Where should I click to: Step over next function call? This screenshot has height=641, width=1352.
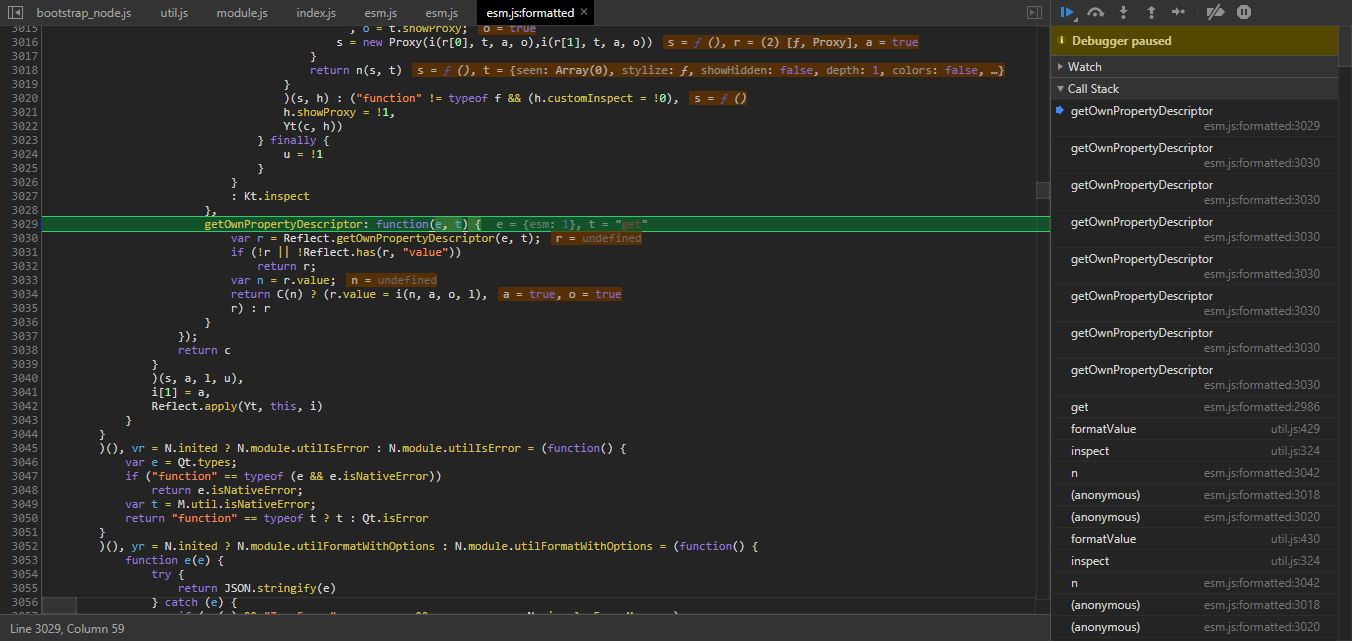1096,12
